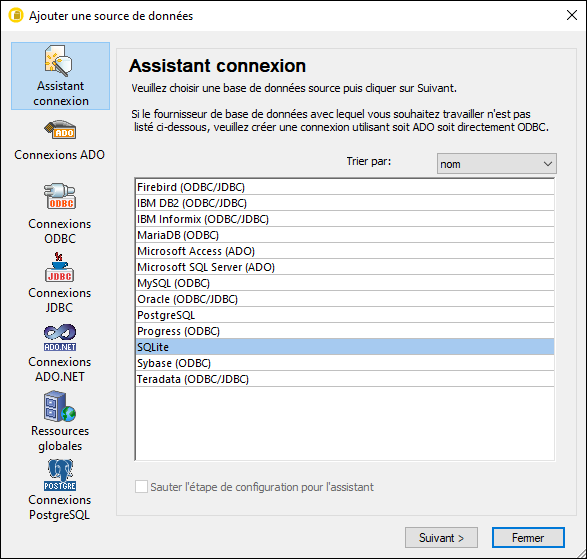587x559 pixels.
Task: Click the Fermer button
Action: click(528, 538)
